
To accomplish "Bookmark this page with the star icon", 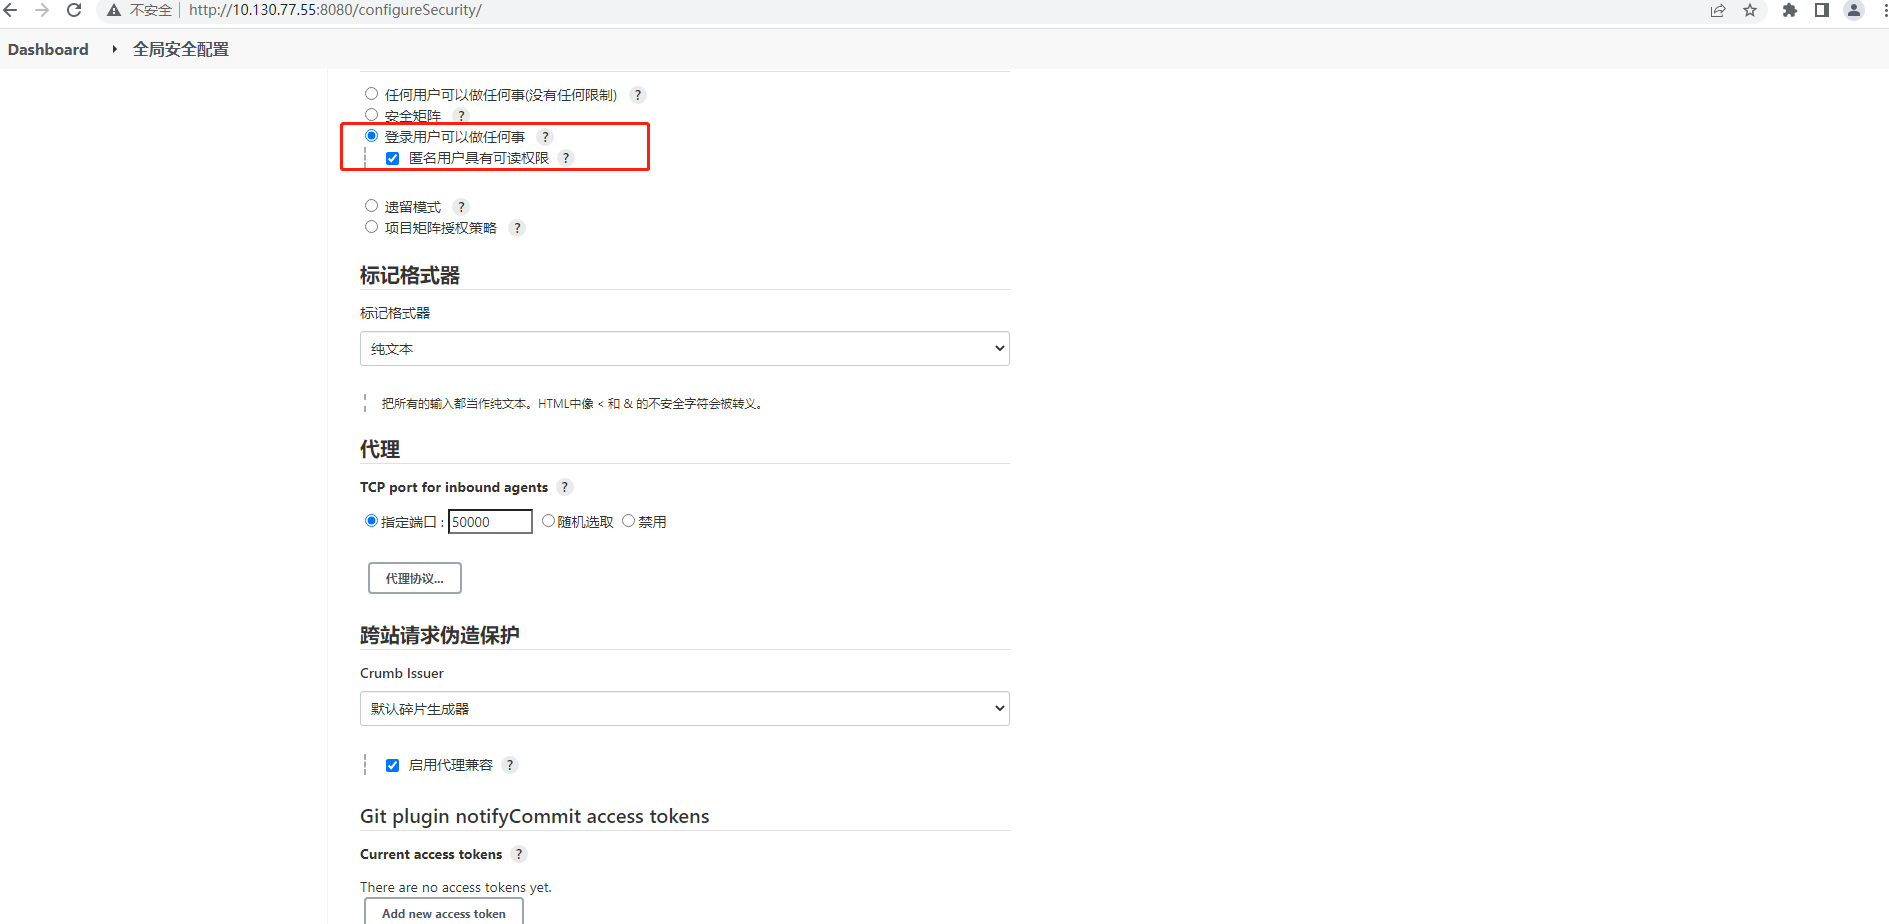I will point(1750,10).
